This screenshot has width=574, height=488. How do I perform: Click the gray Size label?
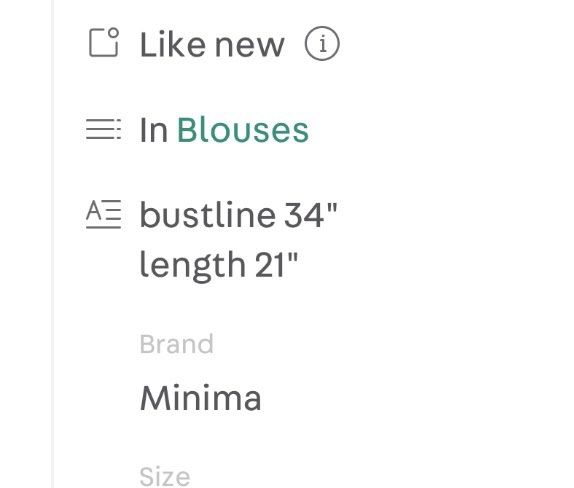pos(165,476)
